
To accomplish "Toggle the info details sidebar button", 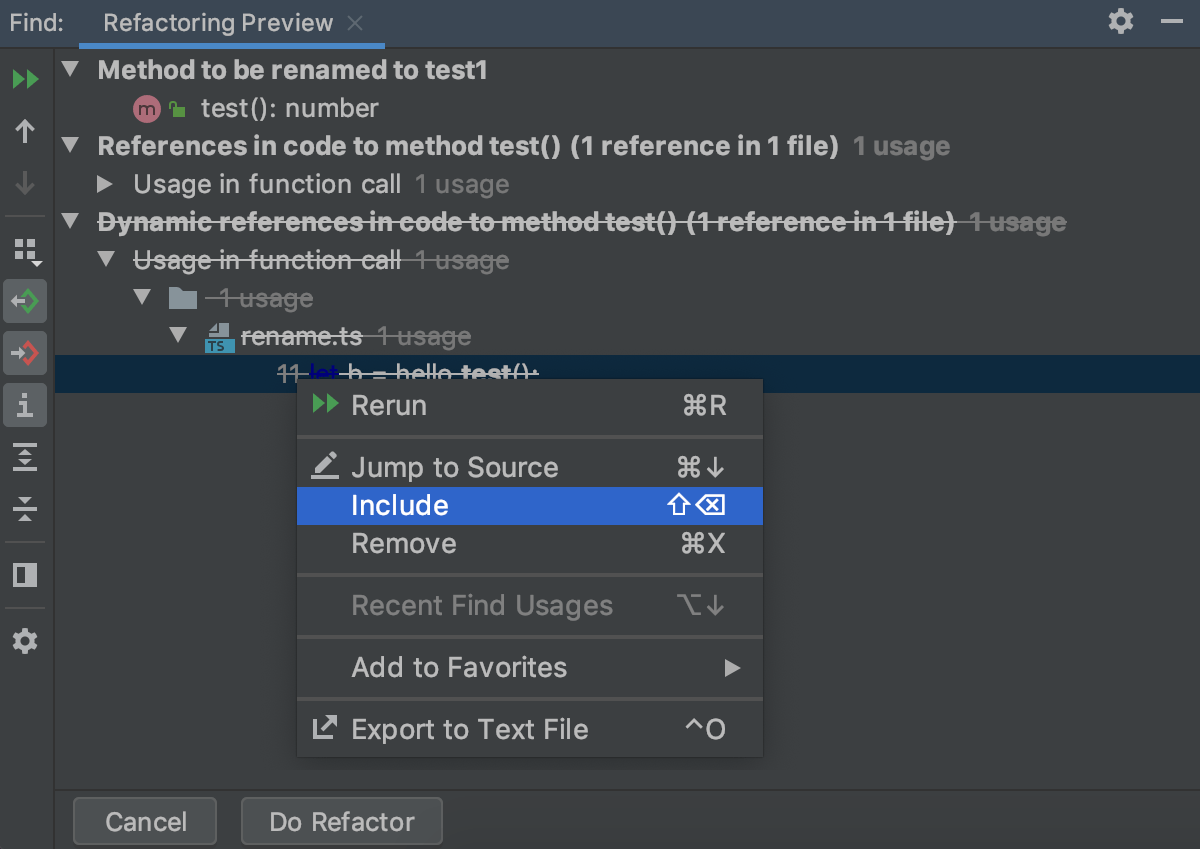I will [26, 405].
